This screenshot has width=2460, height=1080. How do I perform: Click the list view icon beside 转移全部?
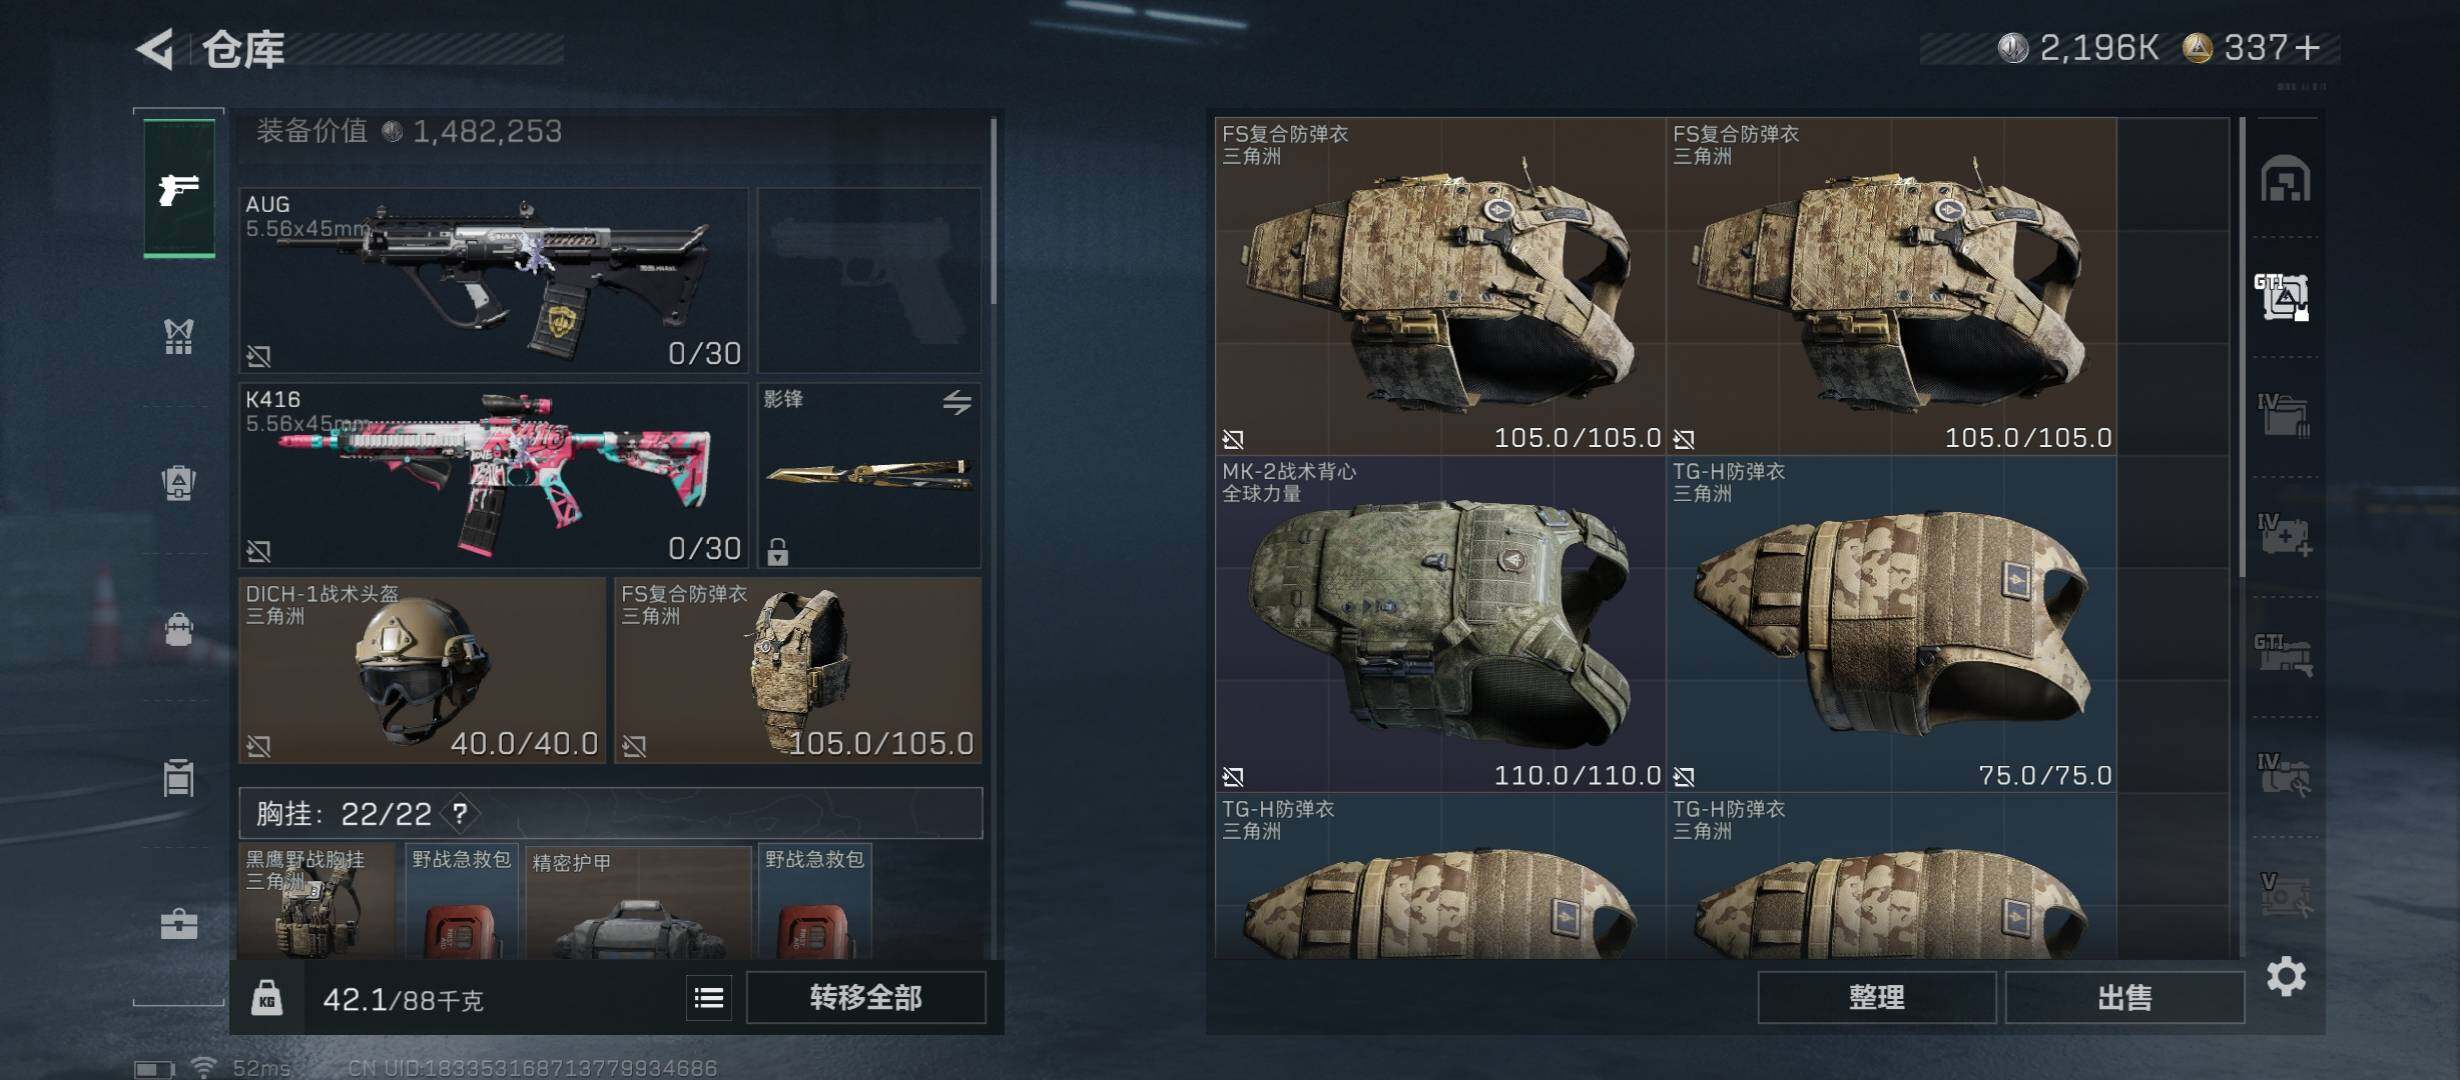[x=709, y=998]
